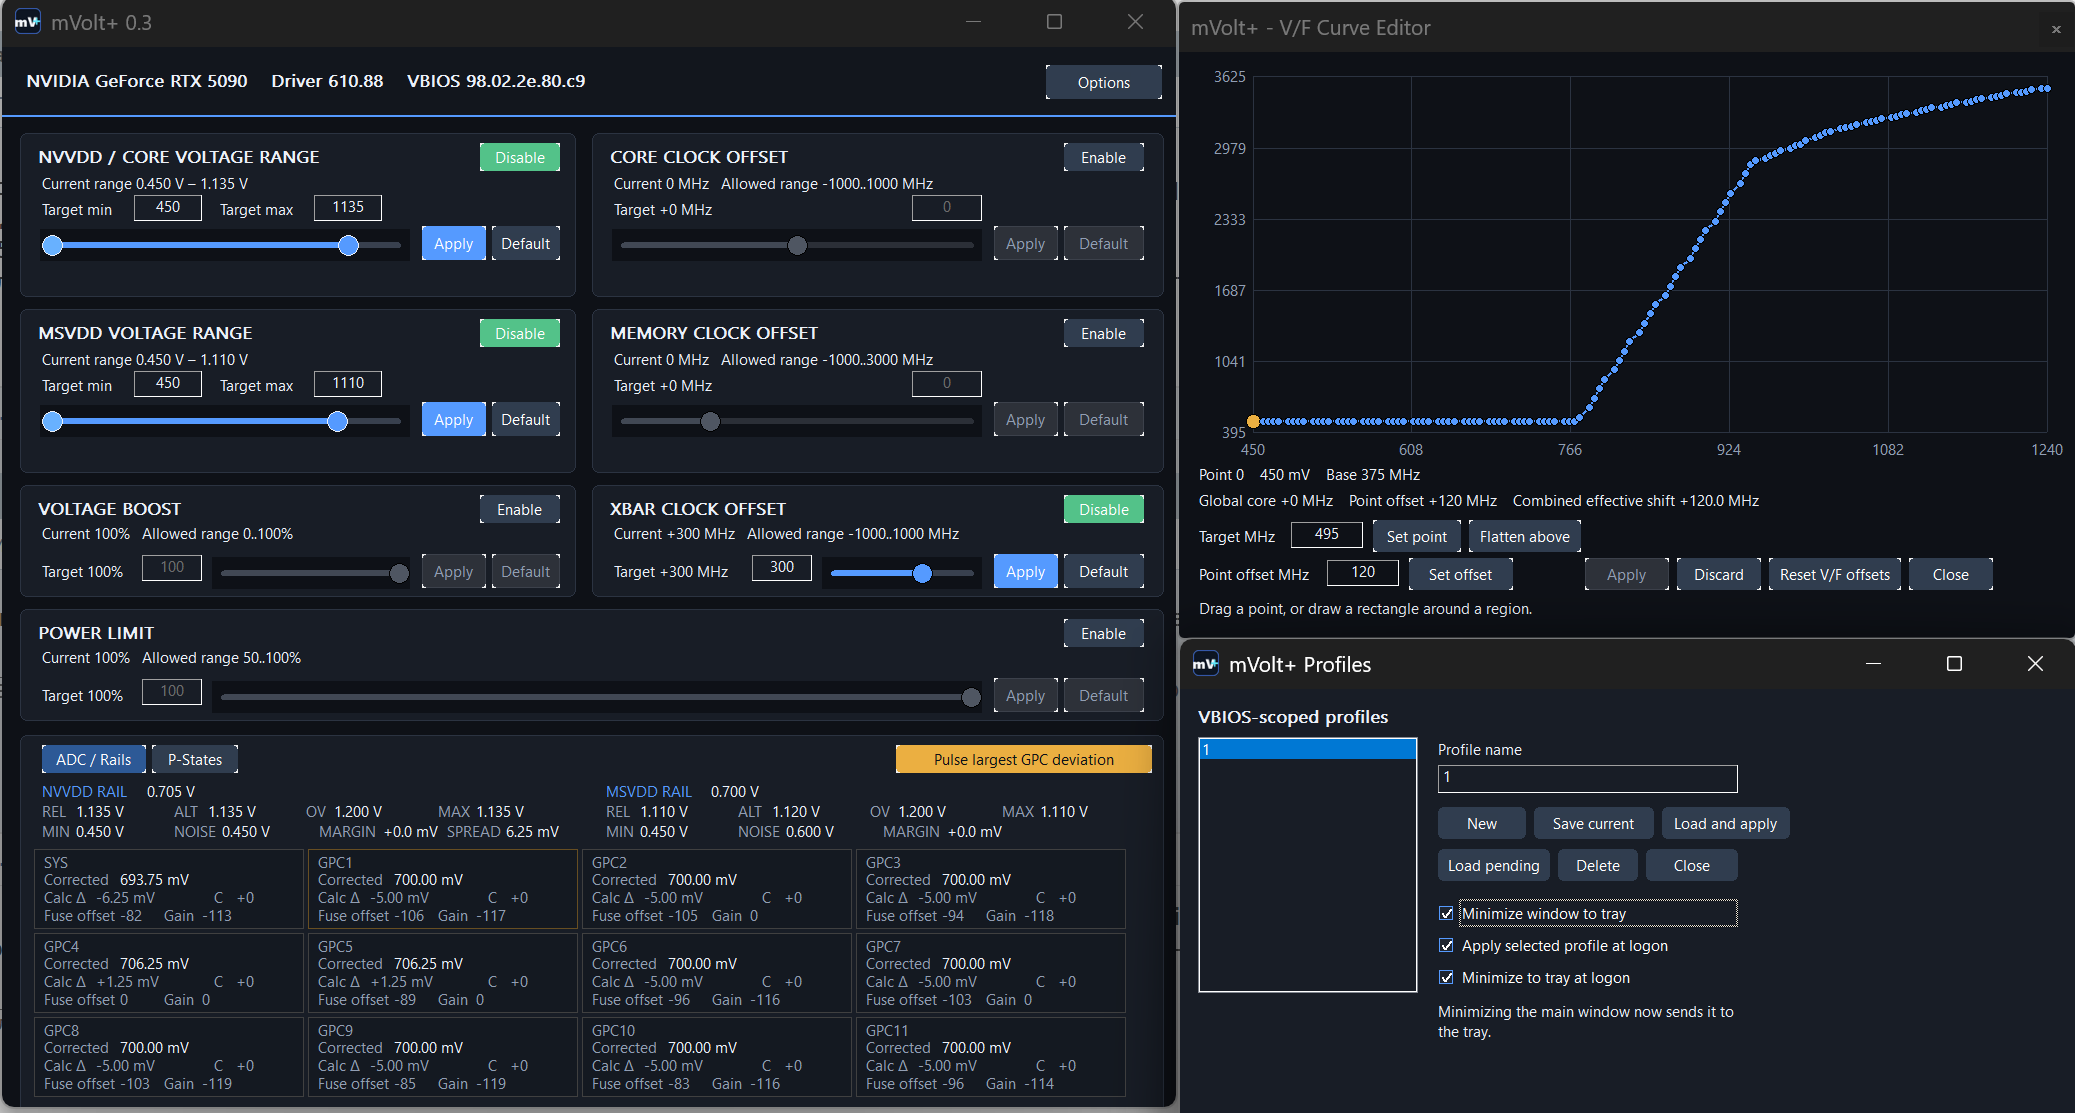
Task: Maximize the main mVolt+ 0.3 window
Action: (1054, 22)
